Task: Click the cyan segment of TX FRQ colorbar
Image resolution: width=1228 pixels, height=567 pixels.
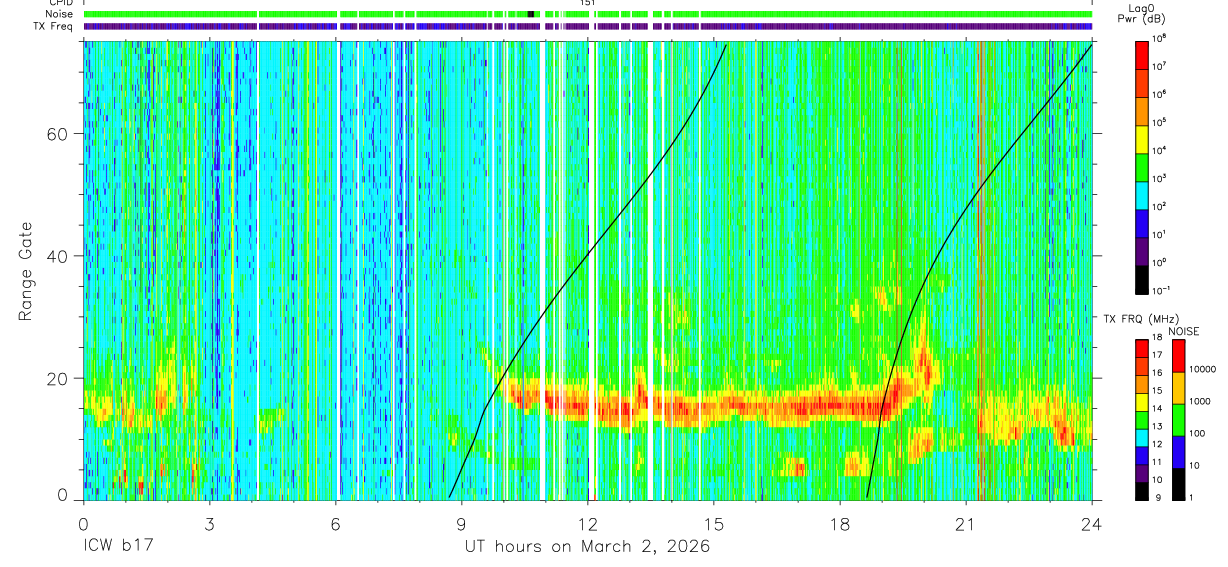Action: click(x=1142, y=436)
